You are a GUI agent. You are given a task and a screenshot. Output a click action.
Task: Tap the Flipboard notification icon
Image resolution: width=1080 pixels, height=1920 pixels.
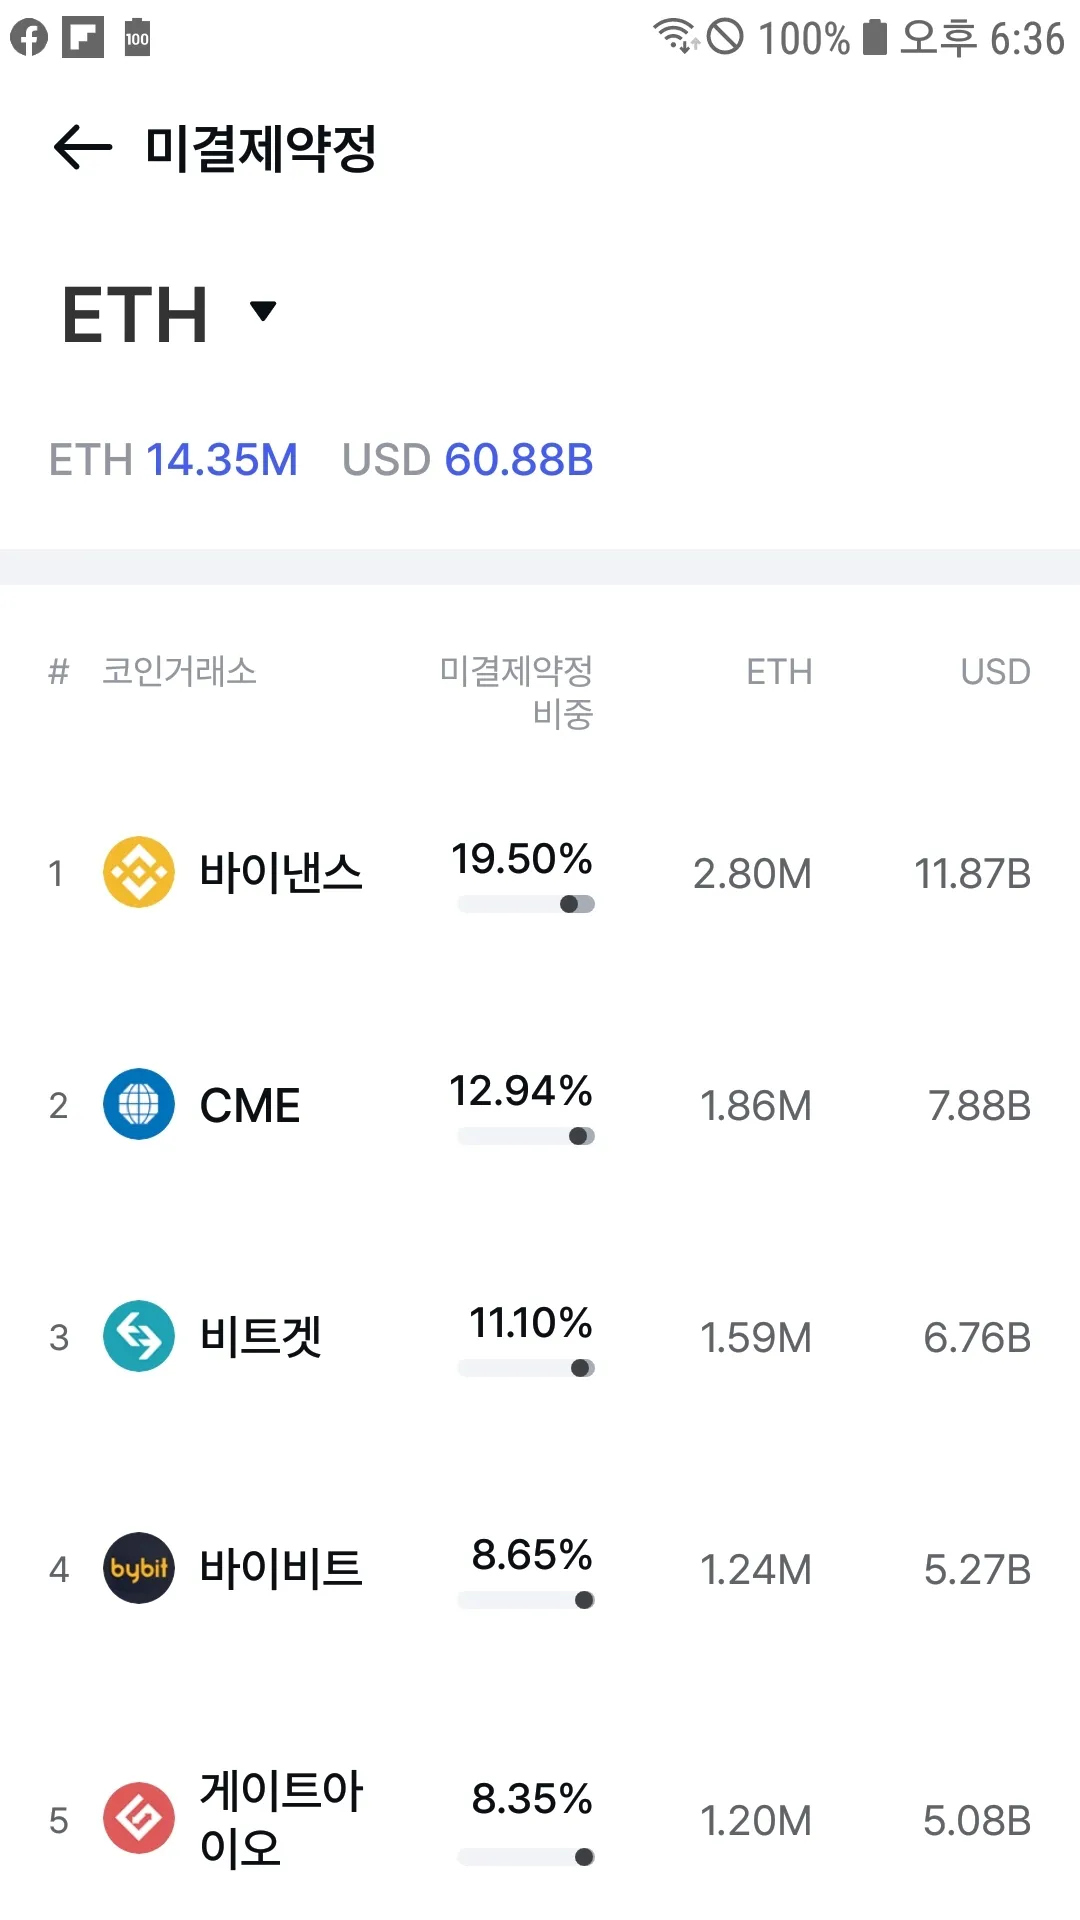coord(83,38)
